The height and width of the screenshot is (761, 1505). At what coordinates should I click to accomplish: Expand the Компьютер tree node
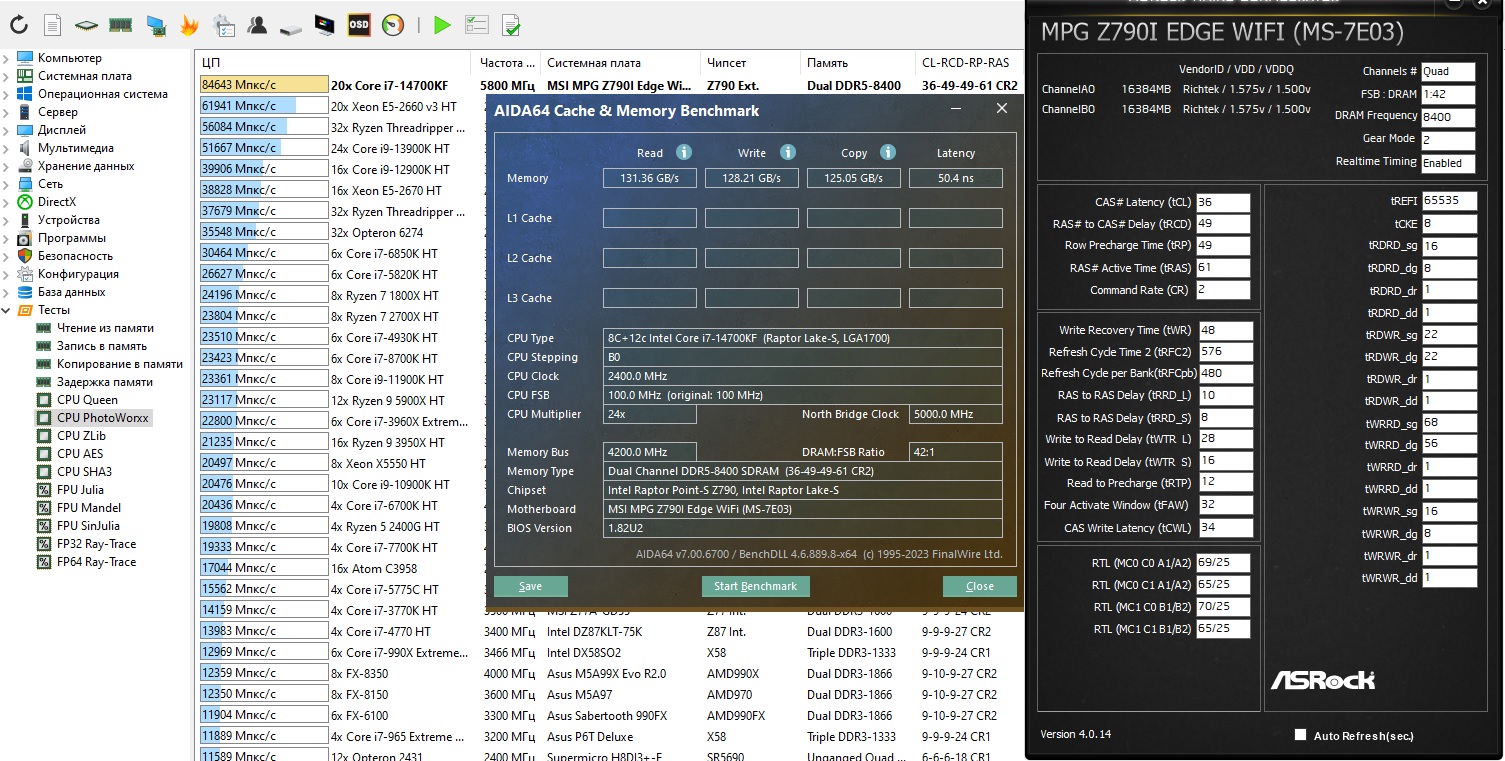7,58
